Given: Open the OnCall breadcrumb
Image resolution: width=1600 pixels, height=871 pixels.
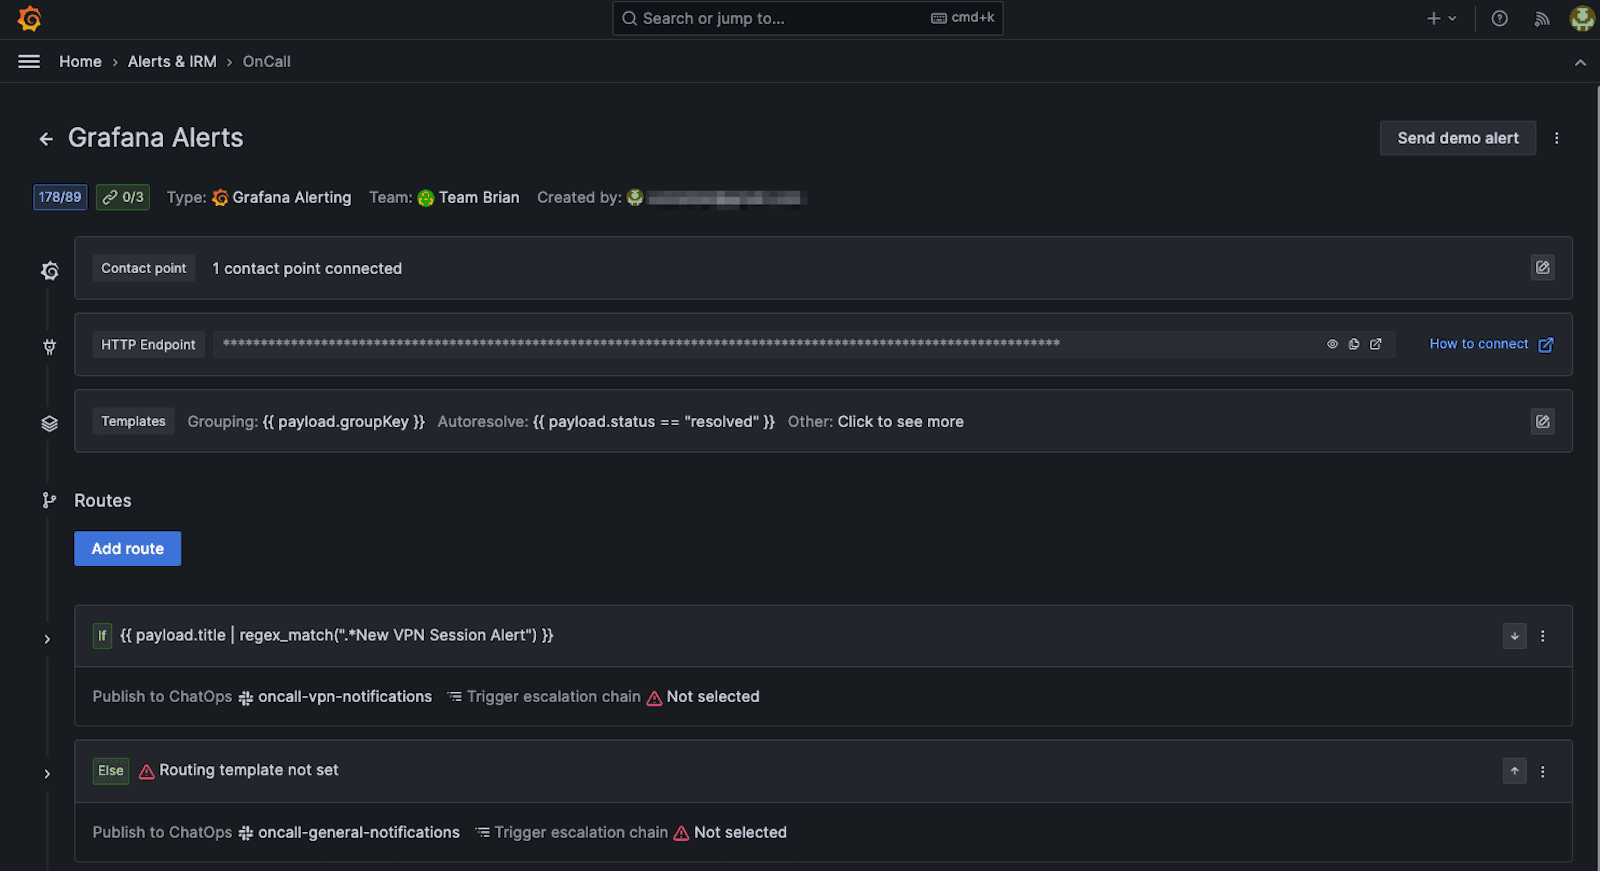Looking at the screenshot, I should [x=266, y=61].
